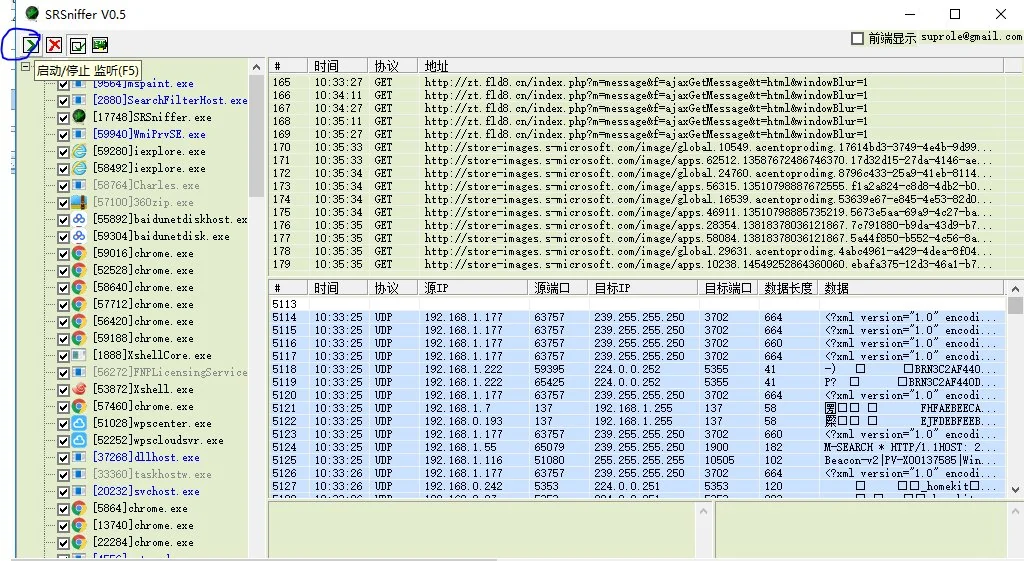Click the Xshell.exe process icon

tap(79, 389)
